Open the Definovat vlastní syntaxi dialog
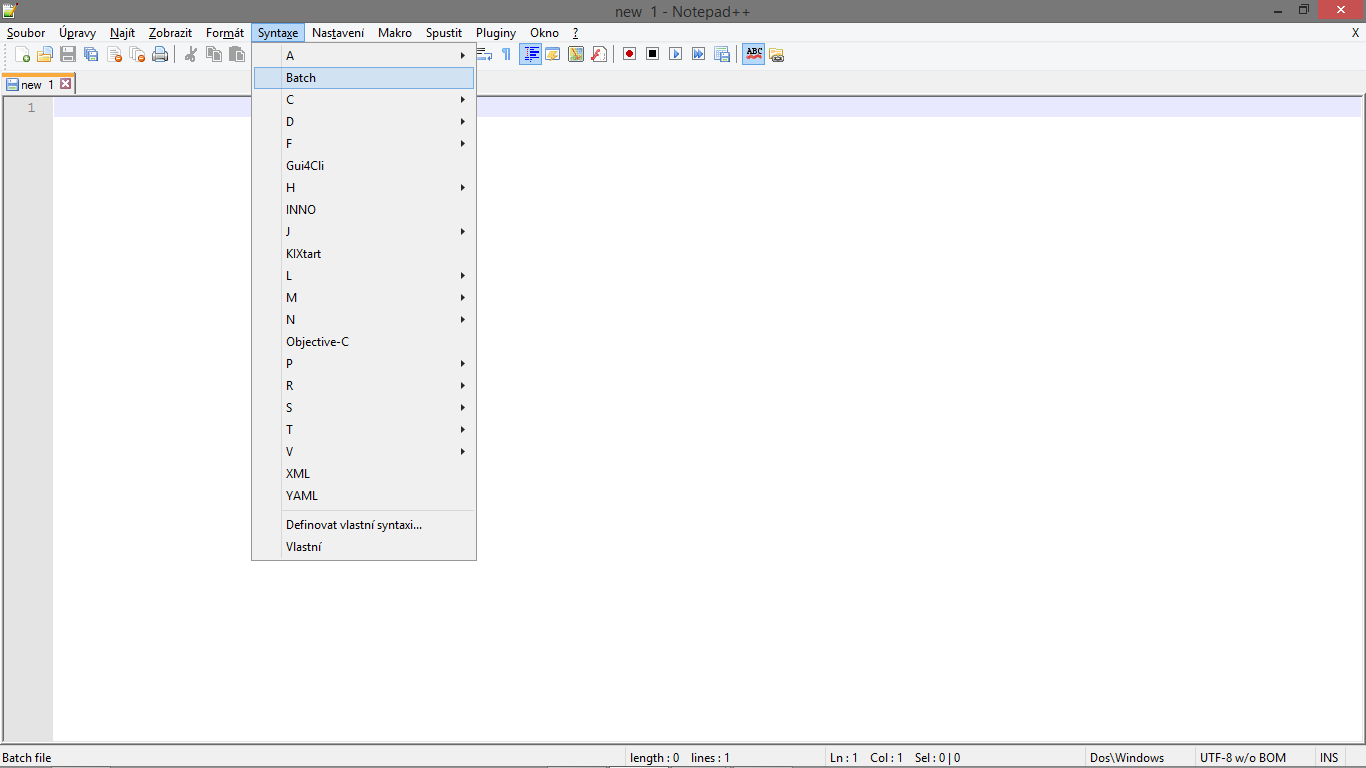The height and width of the screenshot is (768, 1366). coord(352,524)
